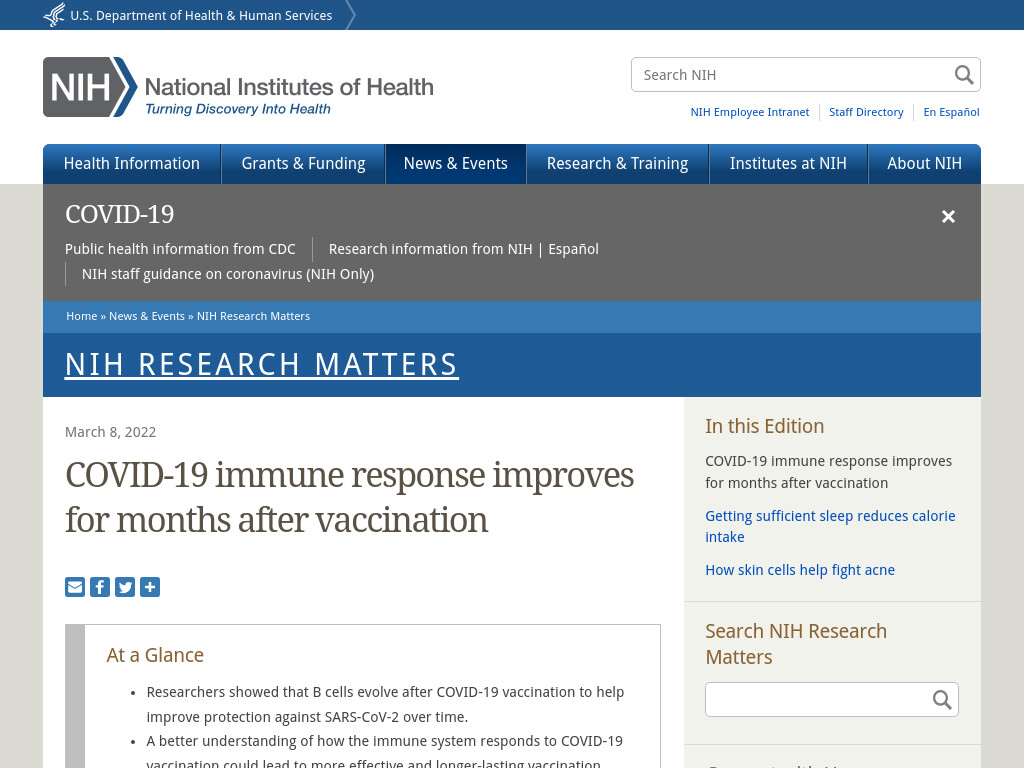The width and height of the screenshot is (1024, 768).
Task: Open the Staff Directory link
Action: pyautogui.click(x=866, y=112)
